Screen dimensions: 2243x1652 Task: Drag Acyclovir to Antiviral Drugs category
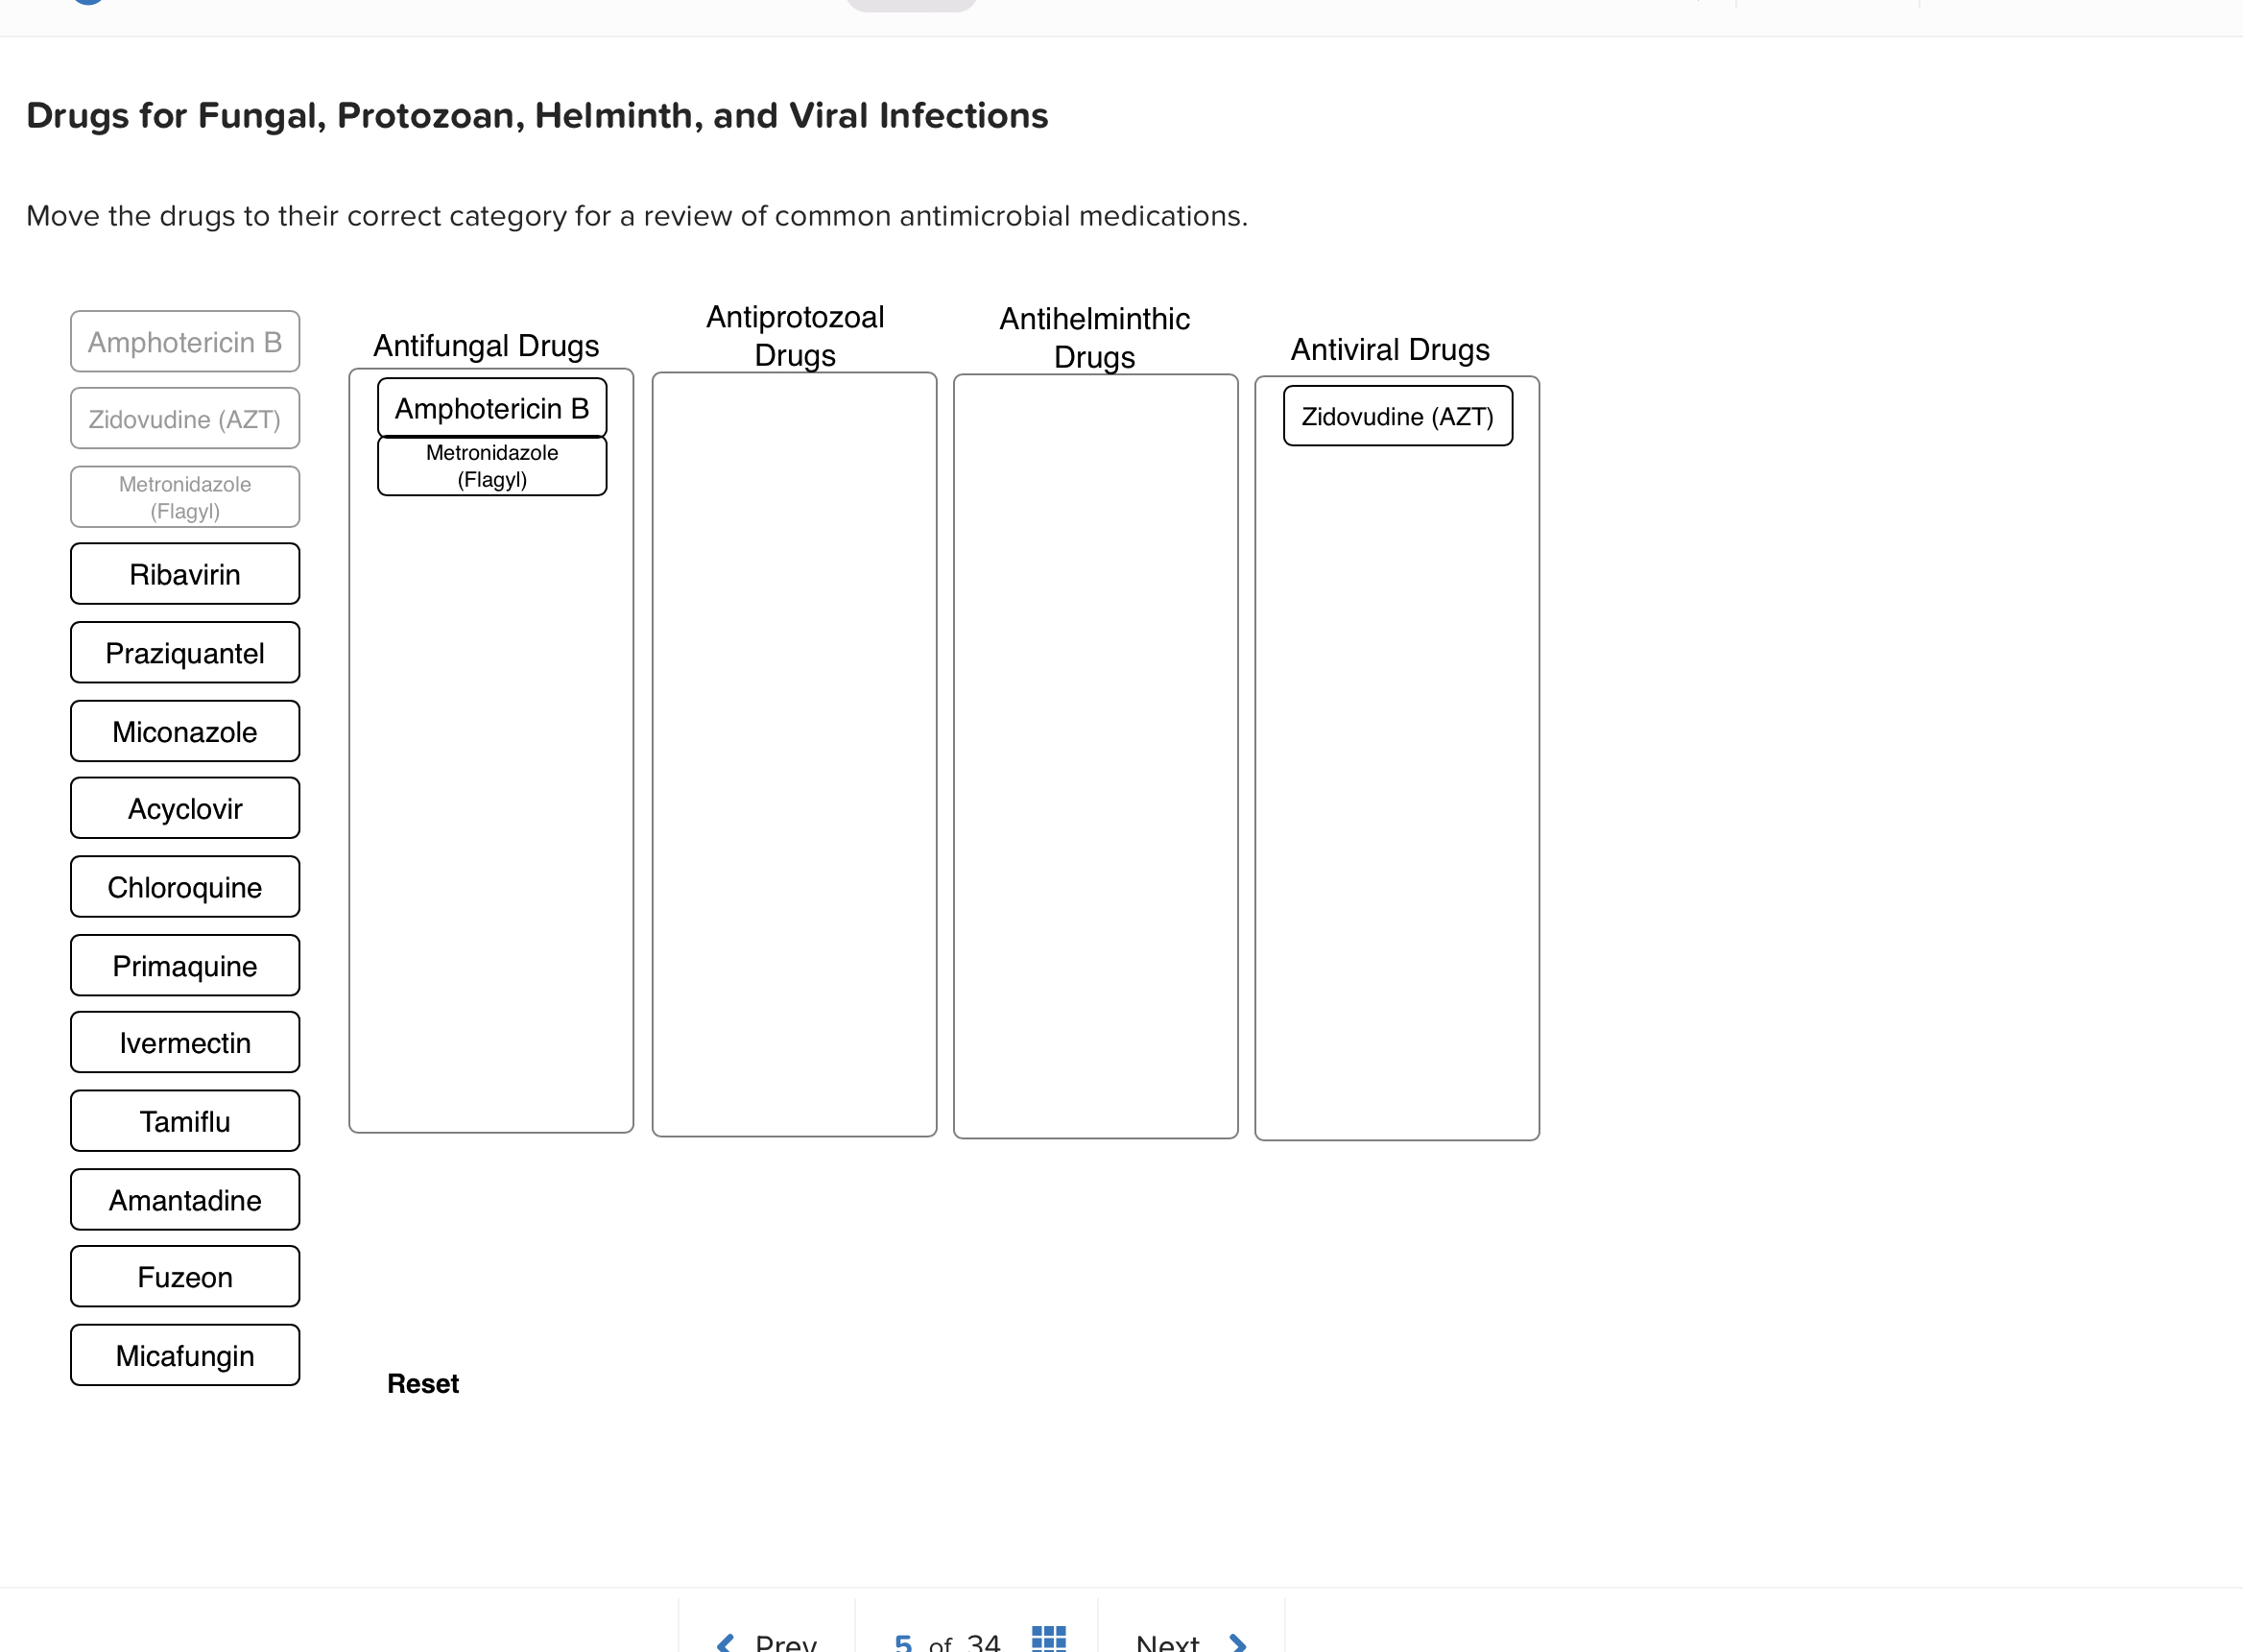pos(186,806)
